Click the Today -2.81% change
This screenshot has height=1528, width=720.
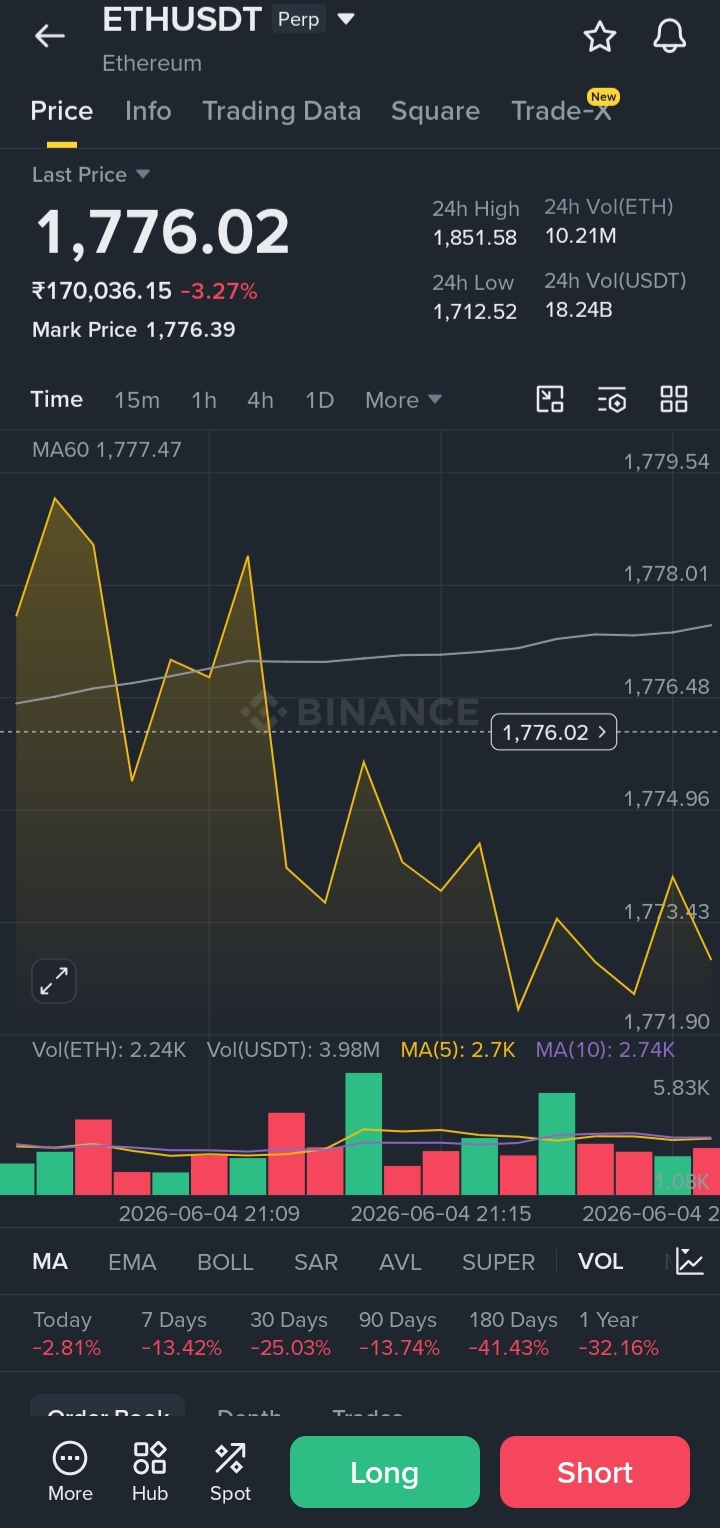pyautogui.click(x=66, y=1334)
